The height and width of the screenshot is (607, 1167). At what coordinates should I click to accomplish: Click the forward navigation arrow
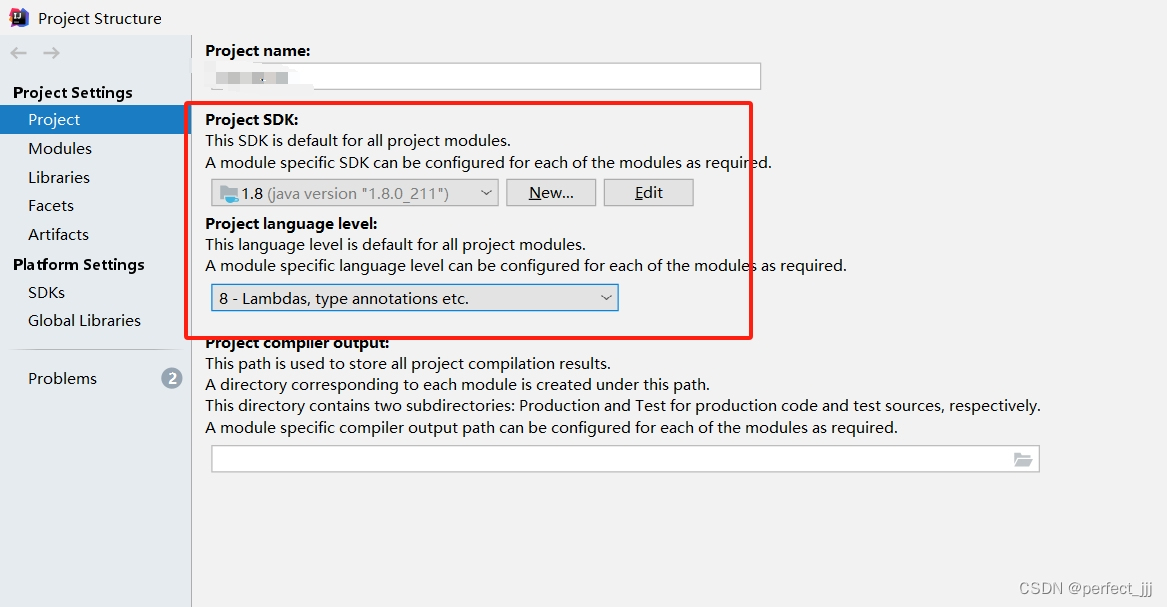(x=51, y=52)
